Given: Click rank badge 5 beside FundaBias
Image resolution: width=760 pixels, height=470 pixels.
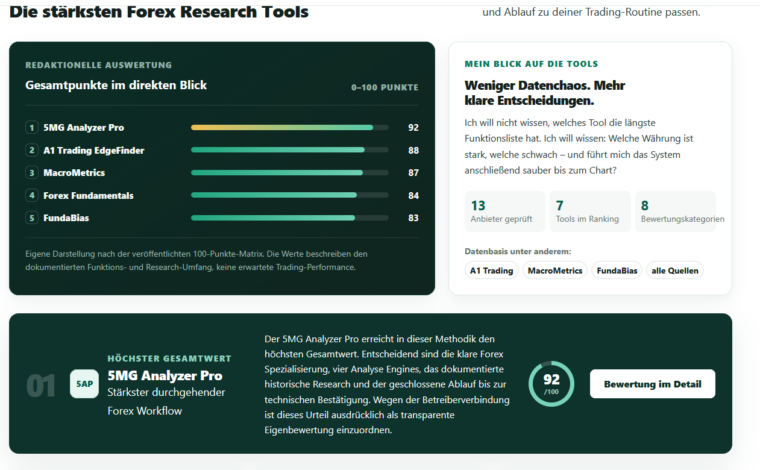Looking at the screenshot, I should tap(32, 218).
